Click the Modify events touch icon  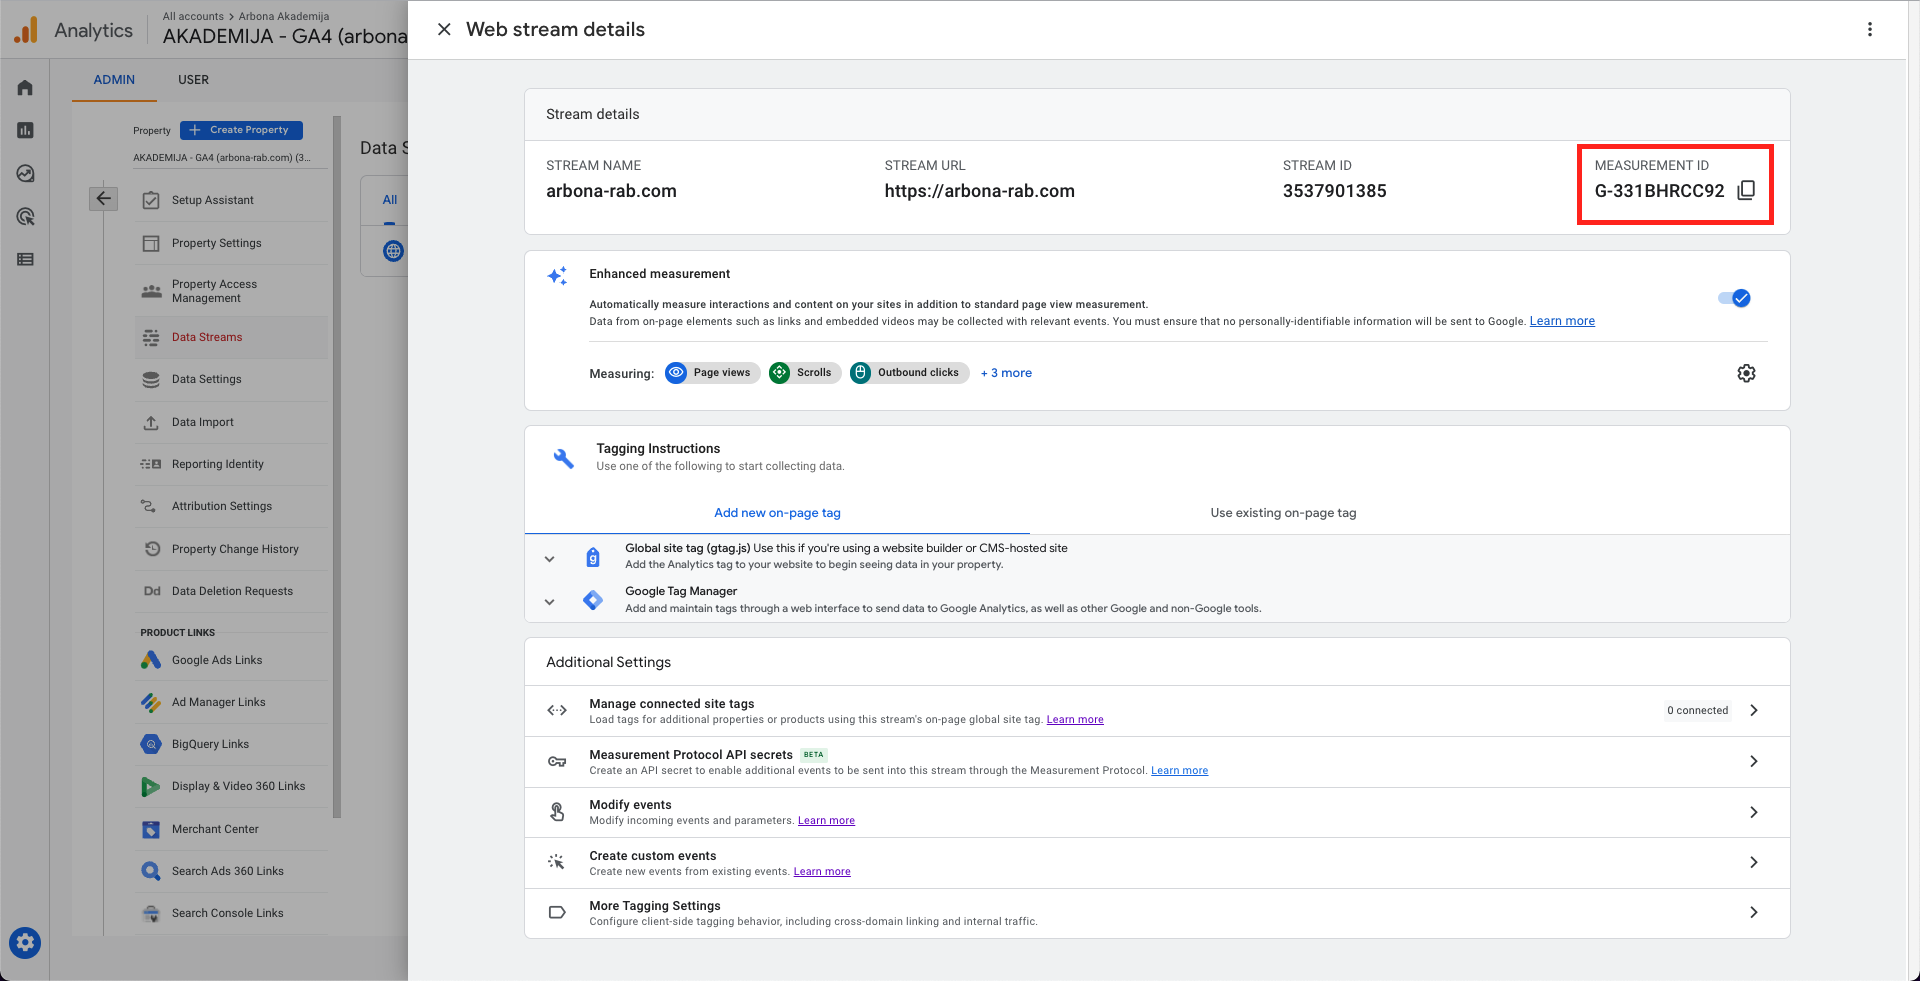(557, 812)
